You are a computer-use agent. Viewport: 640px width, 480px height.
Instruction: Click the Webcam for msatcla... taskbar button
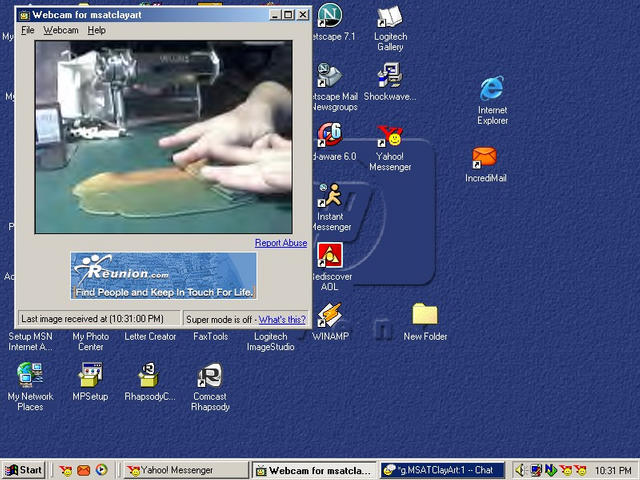tap(314, 471)
